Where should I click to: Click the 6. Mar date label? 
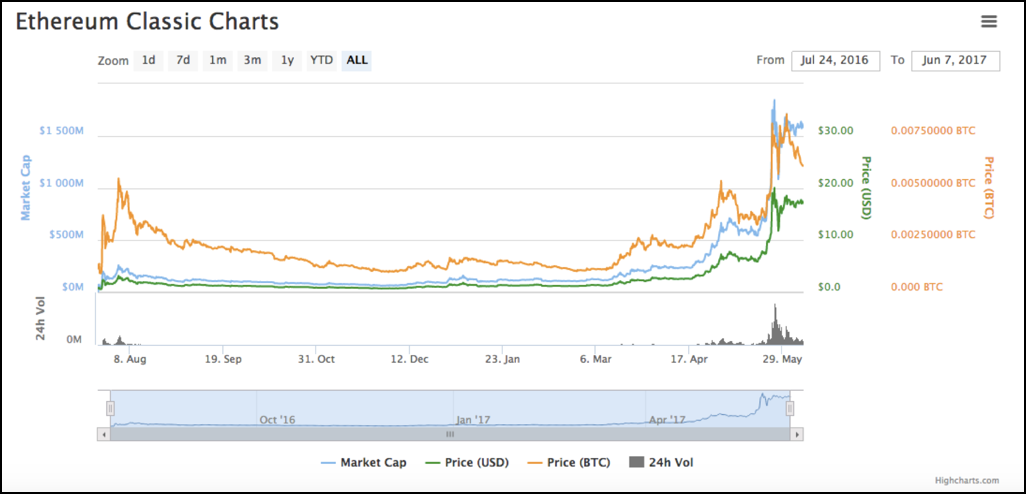[x=595, y=359]
